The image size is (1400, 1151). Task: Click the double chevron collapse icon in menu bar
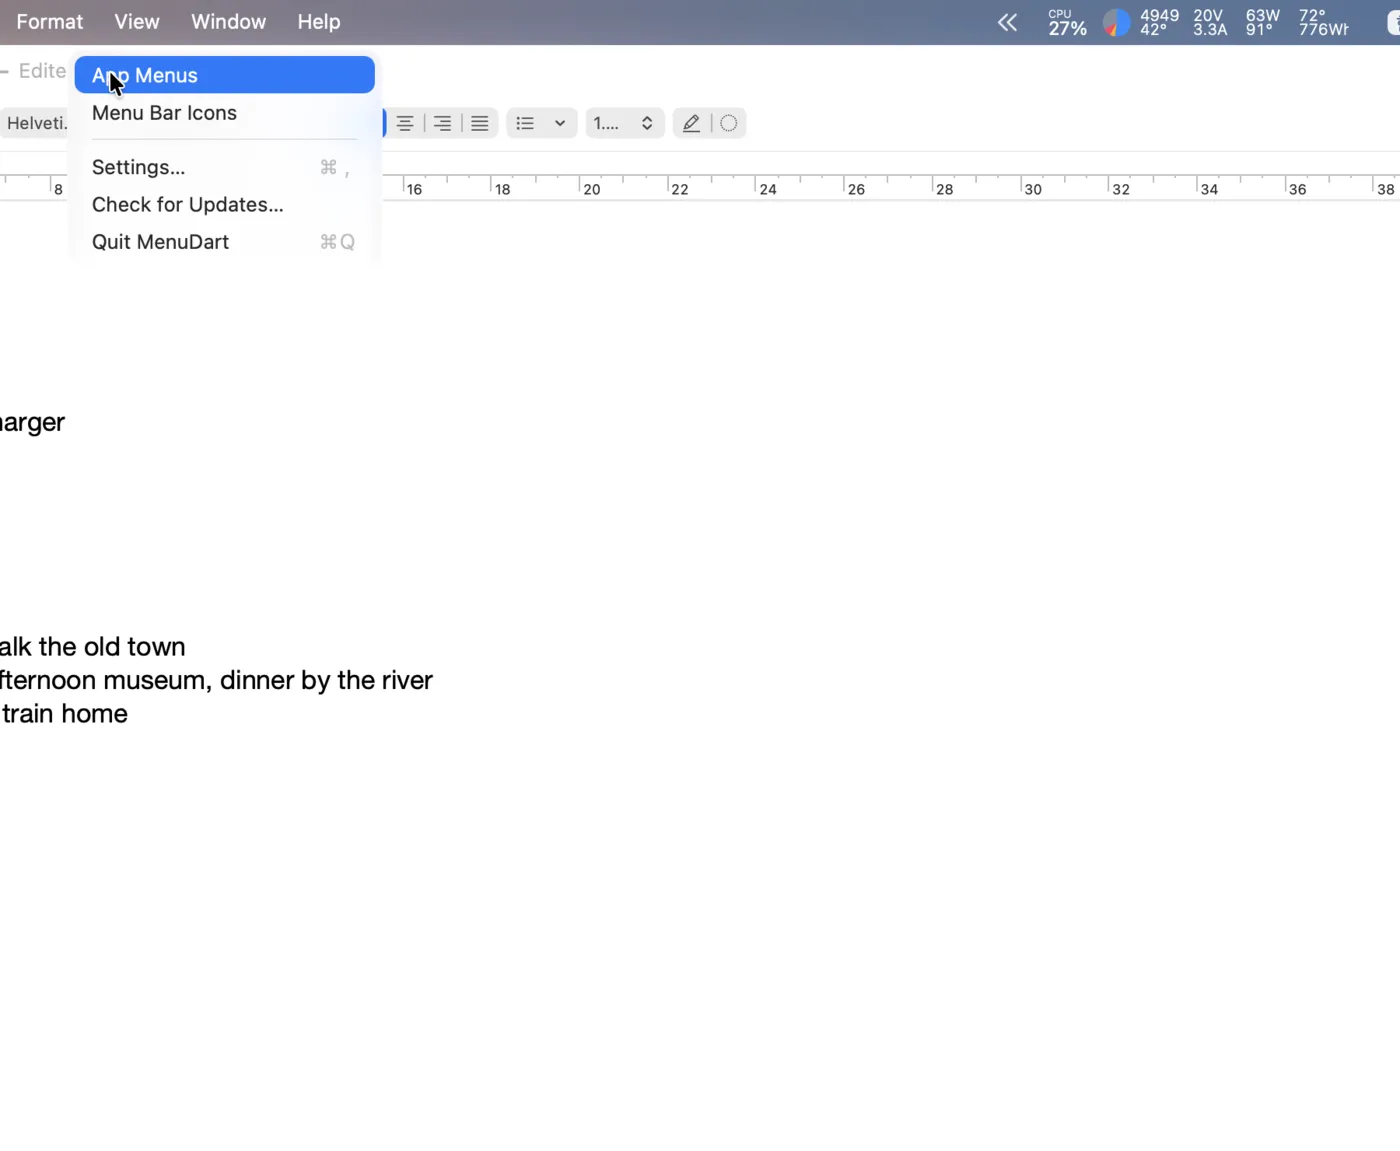(x=1007, y=22)
